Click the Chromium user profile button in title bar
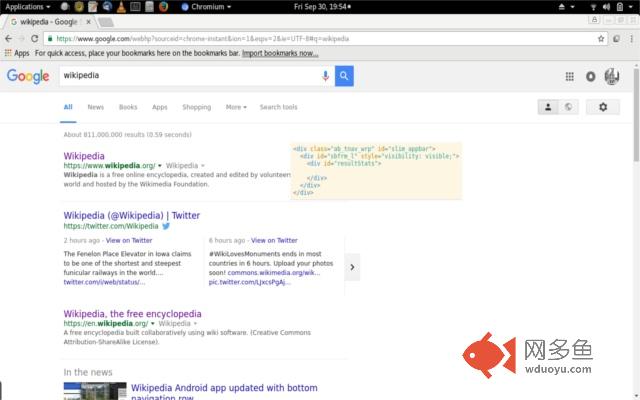The width and height of the screenshot is (640, 400). [594, 20]
